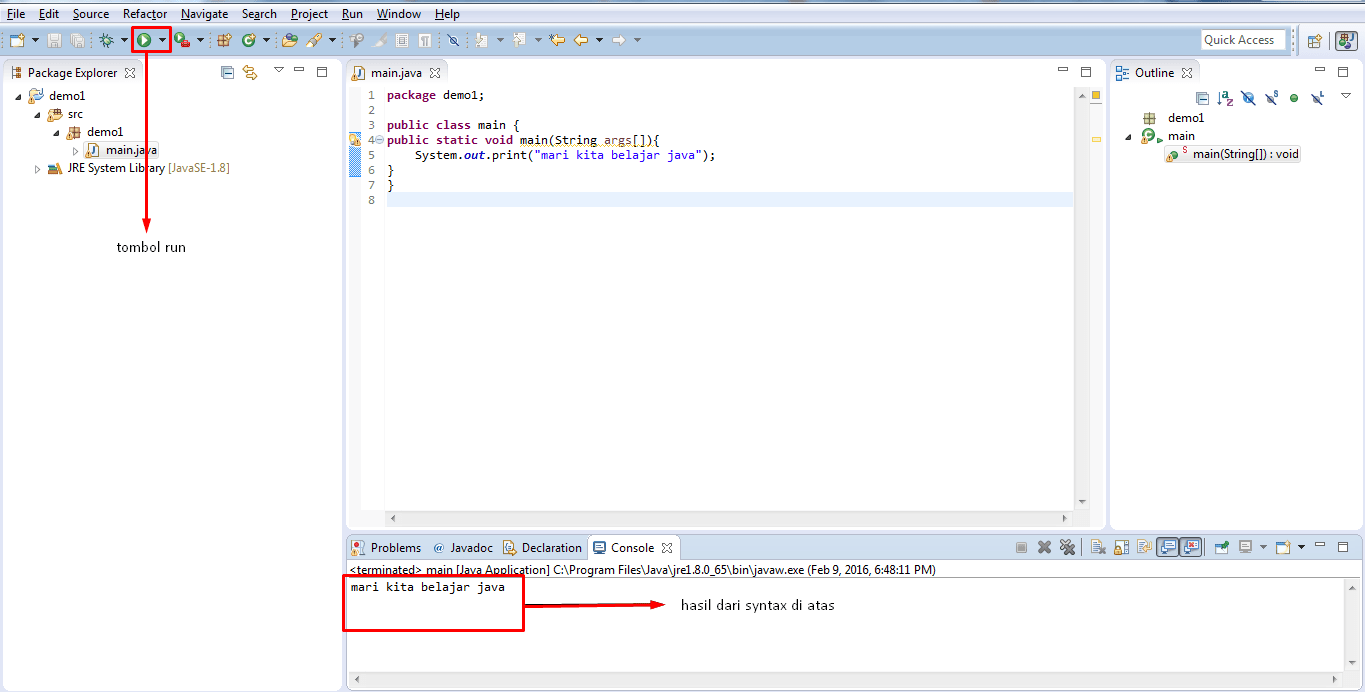Click Terminate square icon in Console

(x=1021, y=547)
